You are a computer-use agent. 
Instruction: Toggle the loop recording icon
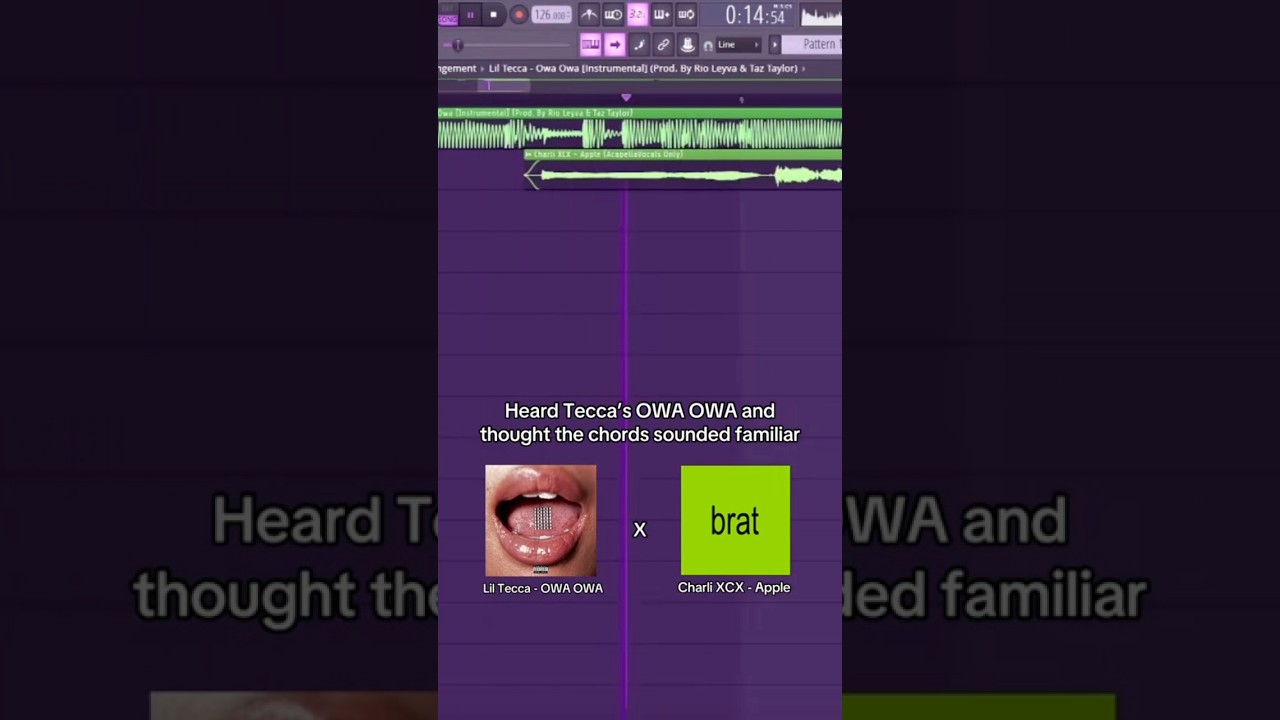686,14
